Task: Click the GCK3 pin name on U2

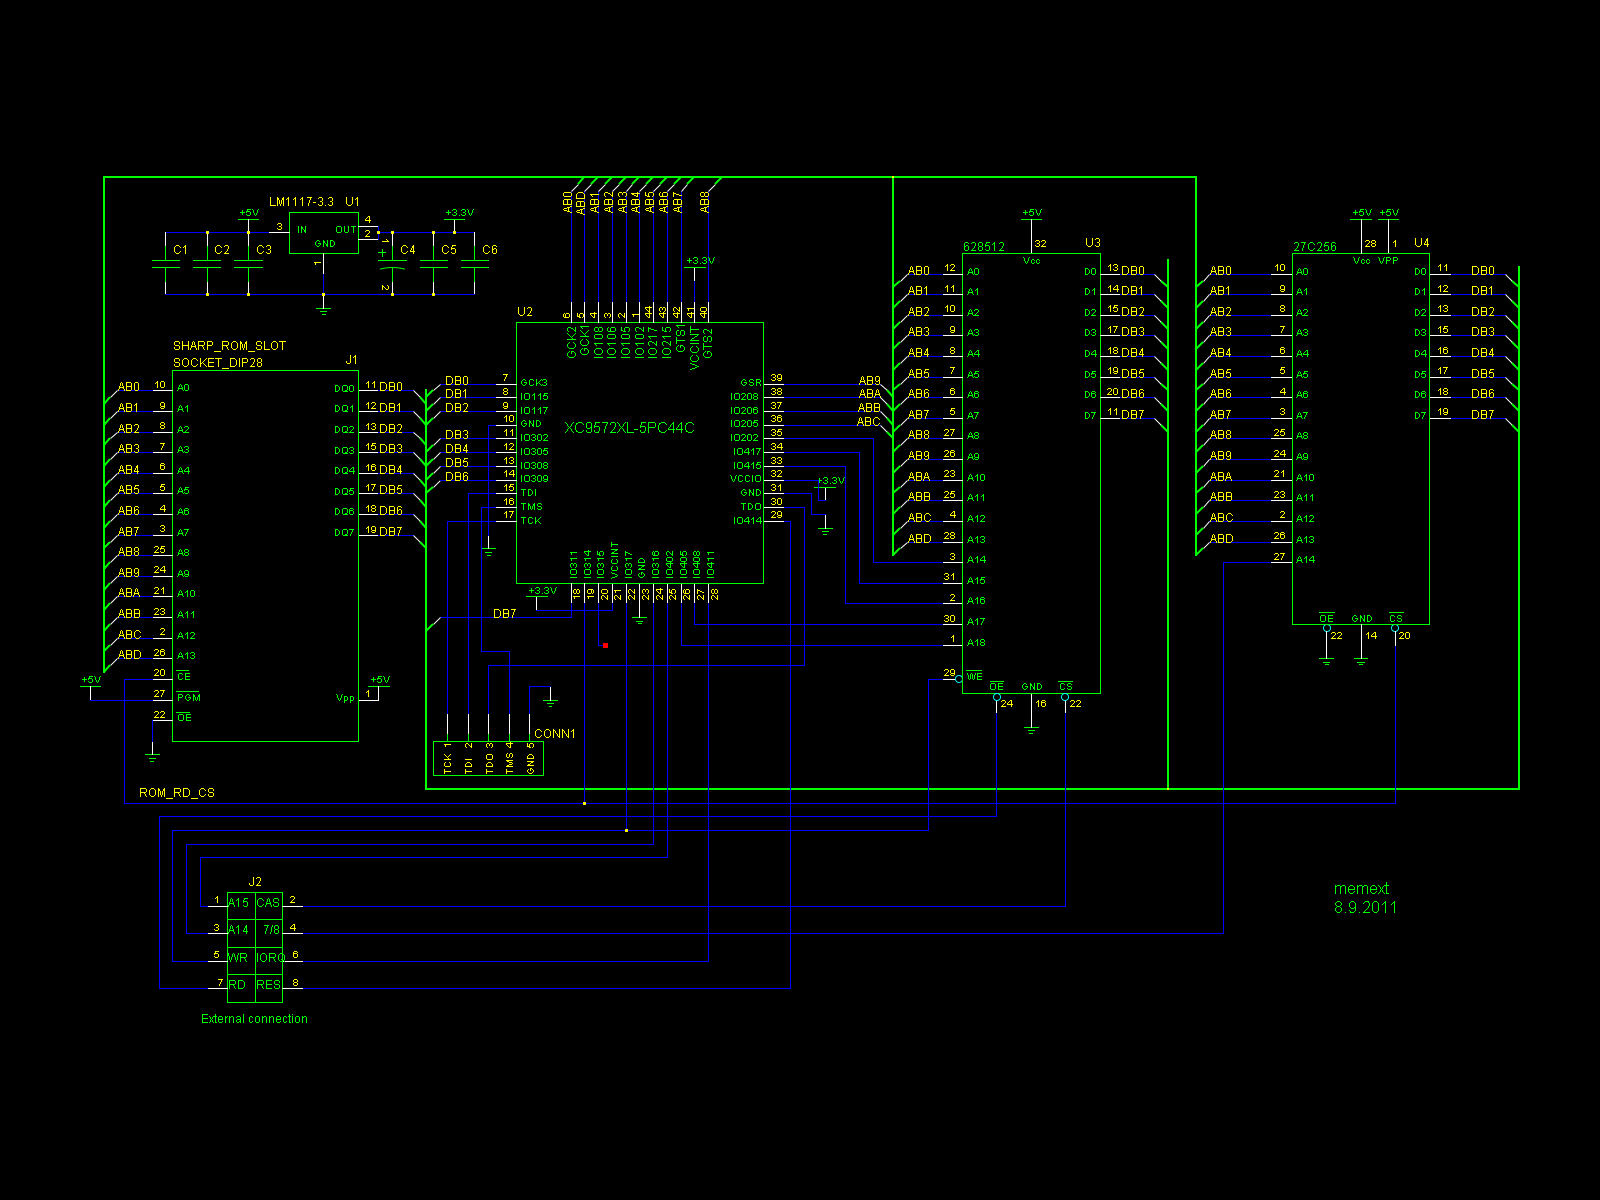Action: point(534,383)
